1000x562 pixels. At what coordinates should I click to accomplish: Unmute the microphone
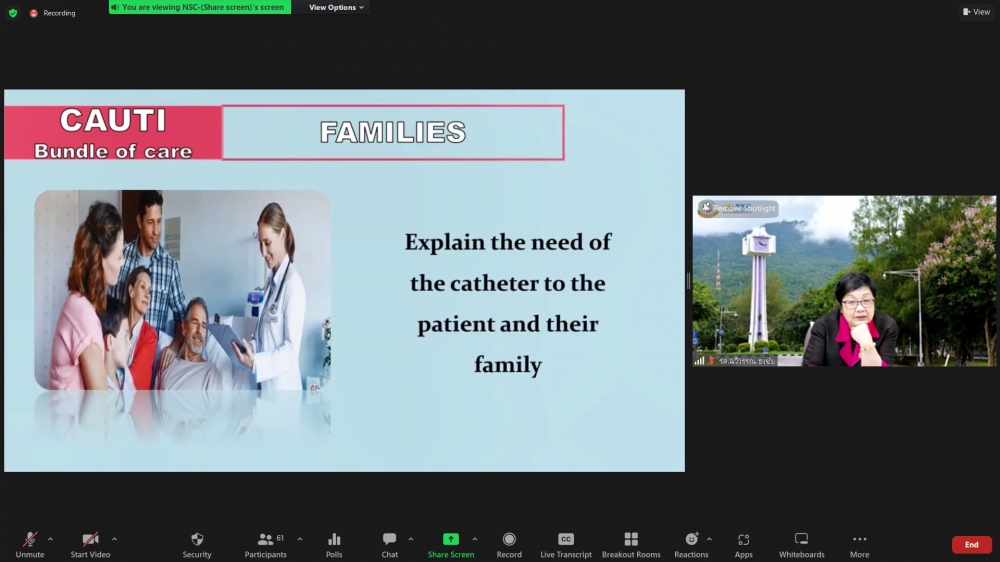tap(30, 545)
